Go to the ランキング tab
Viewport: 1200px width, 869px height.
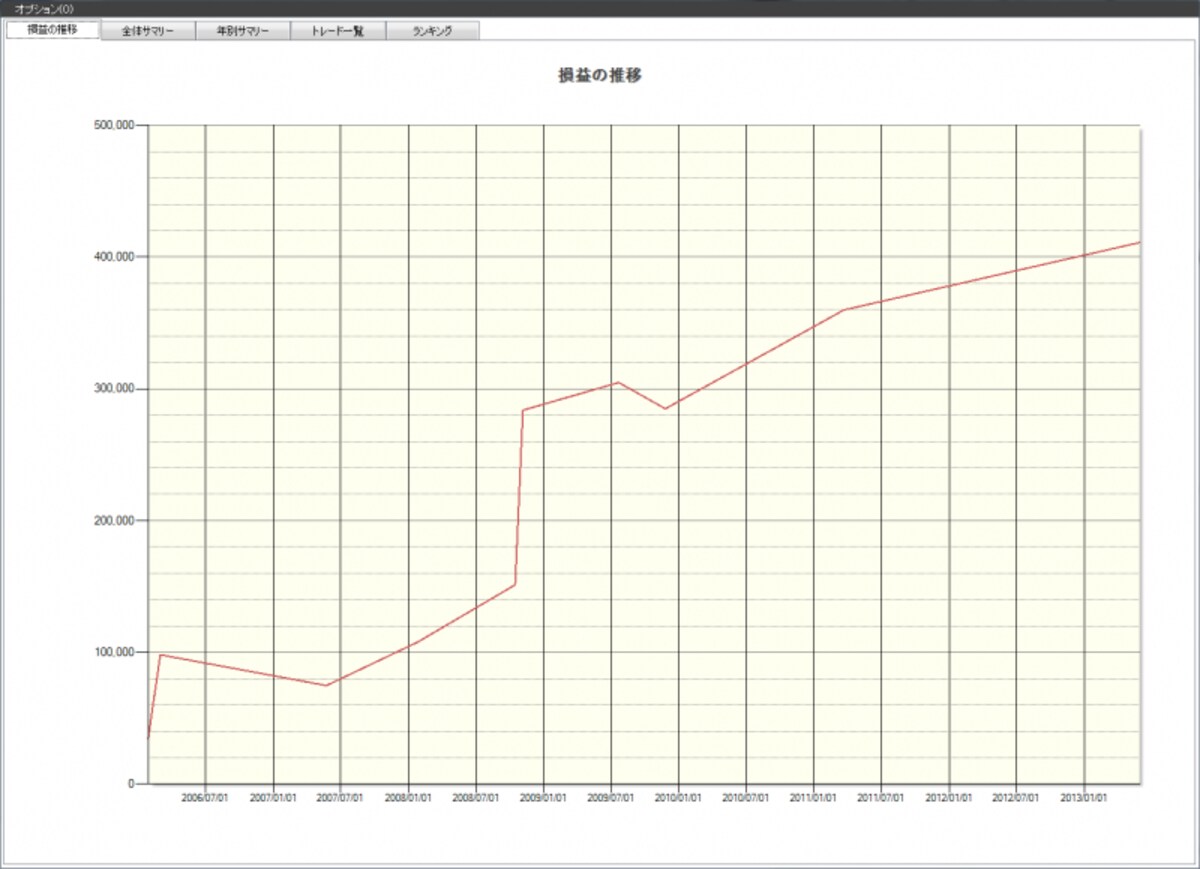pyautogui.click(x=432, y=31)
